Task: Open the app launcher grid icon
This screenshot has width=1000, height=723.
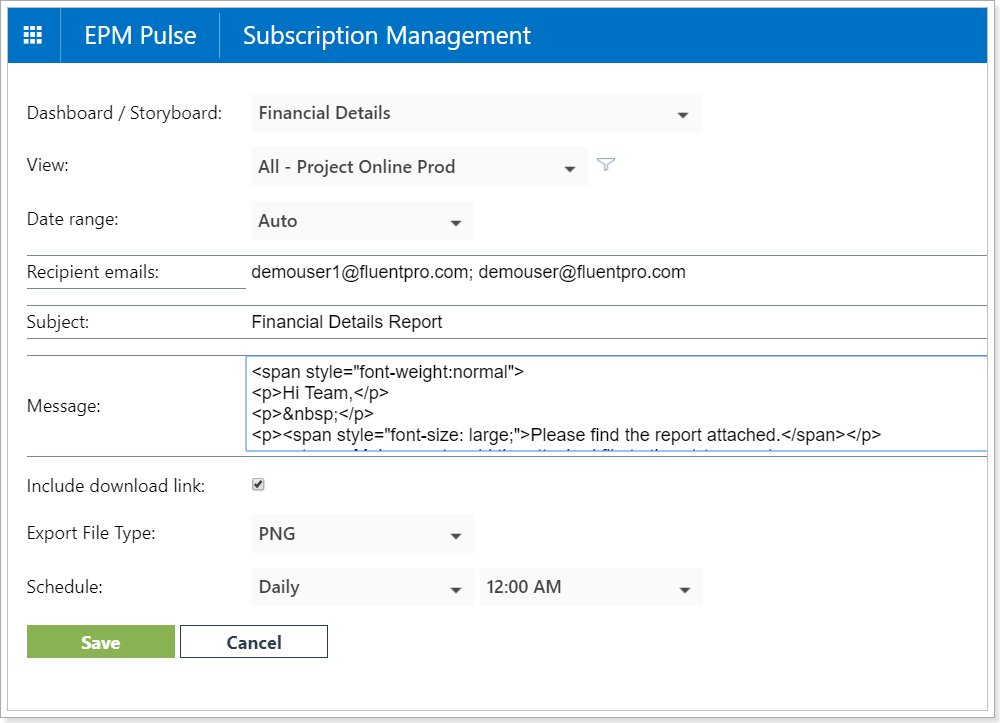Action: click(33, 35)
